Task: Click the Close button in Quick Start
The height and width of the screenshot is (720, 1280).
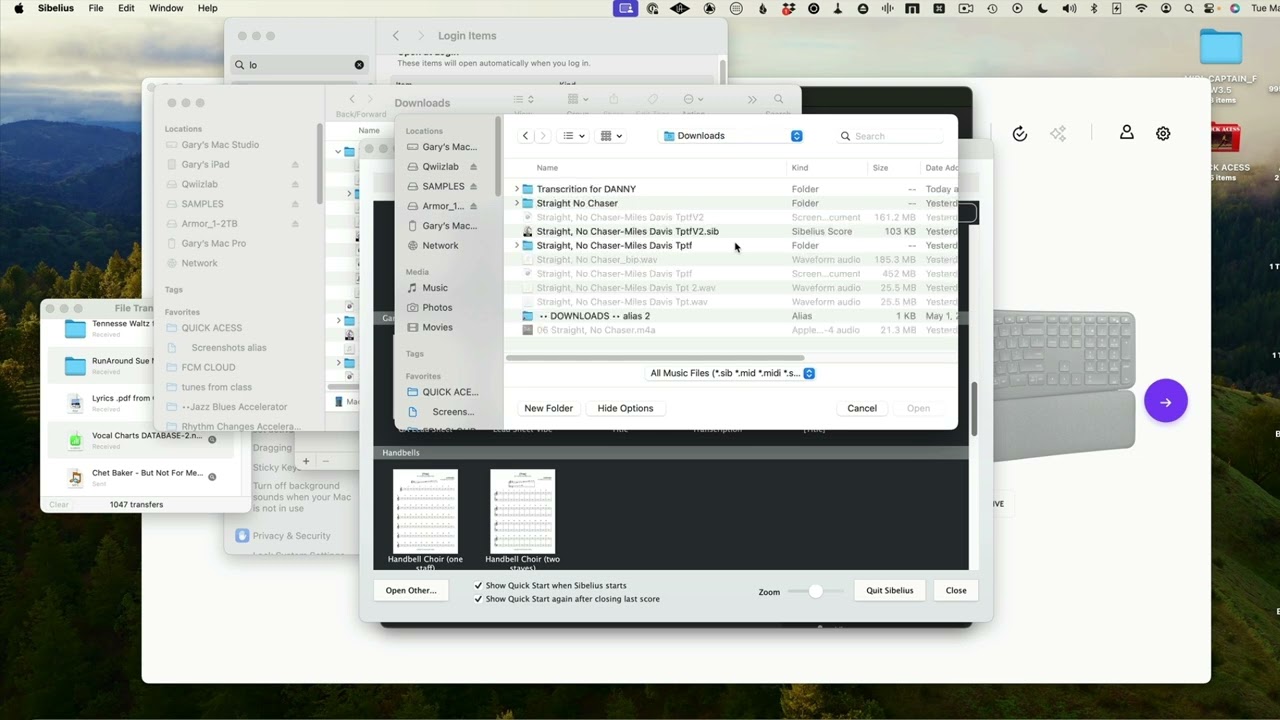Action: [956, 590]
